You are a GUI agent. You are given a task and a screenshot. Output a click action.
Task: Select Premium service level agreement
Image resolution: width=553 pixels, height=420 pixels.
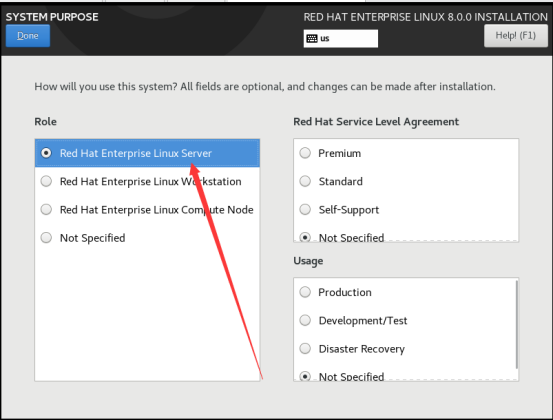(406, 153)
